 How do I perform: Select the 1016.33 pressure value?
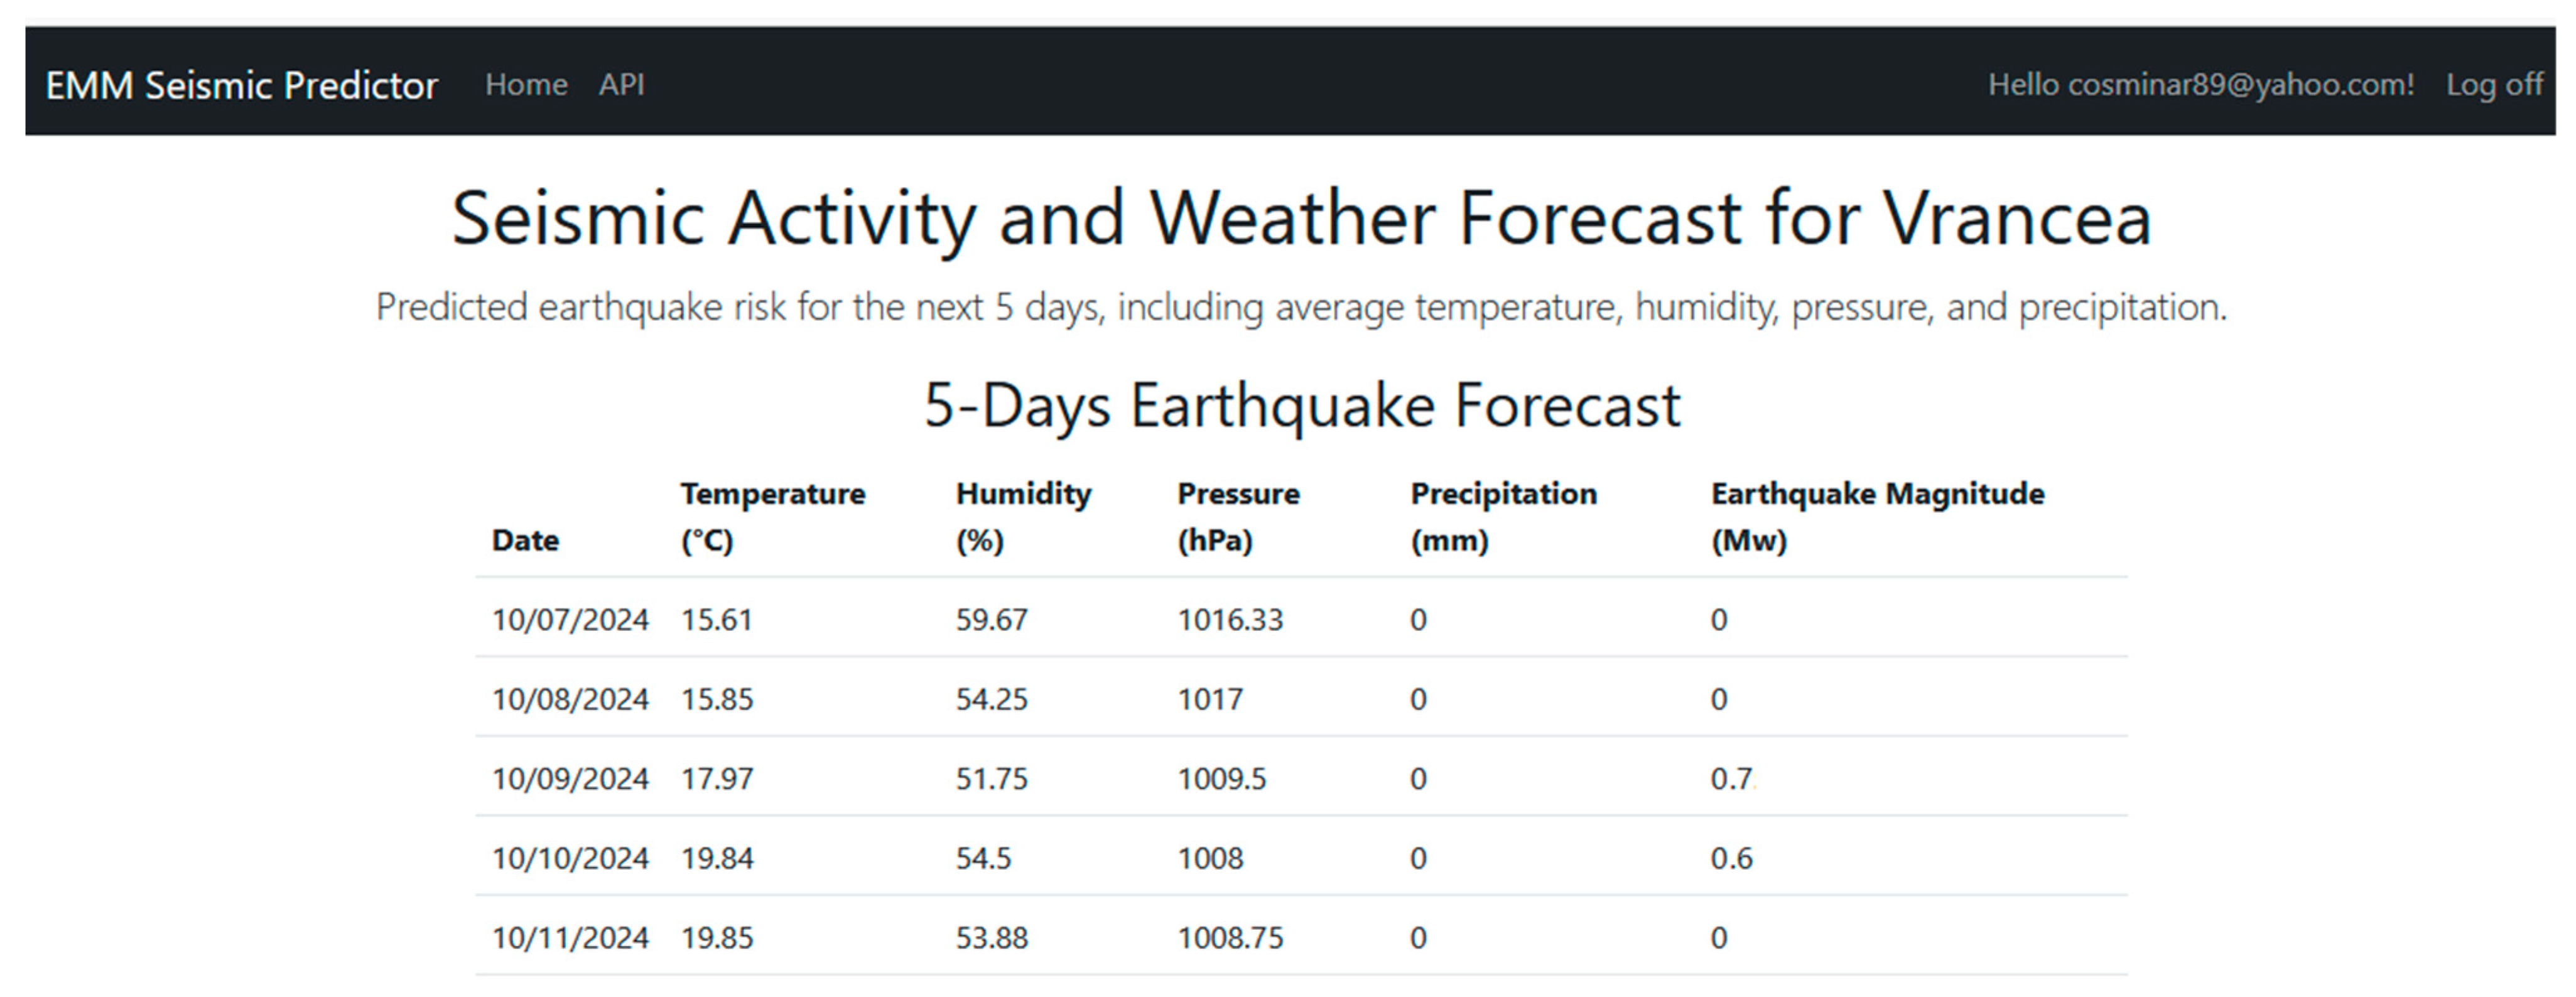click(x=1229, y=620)
